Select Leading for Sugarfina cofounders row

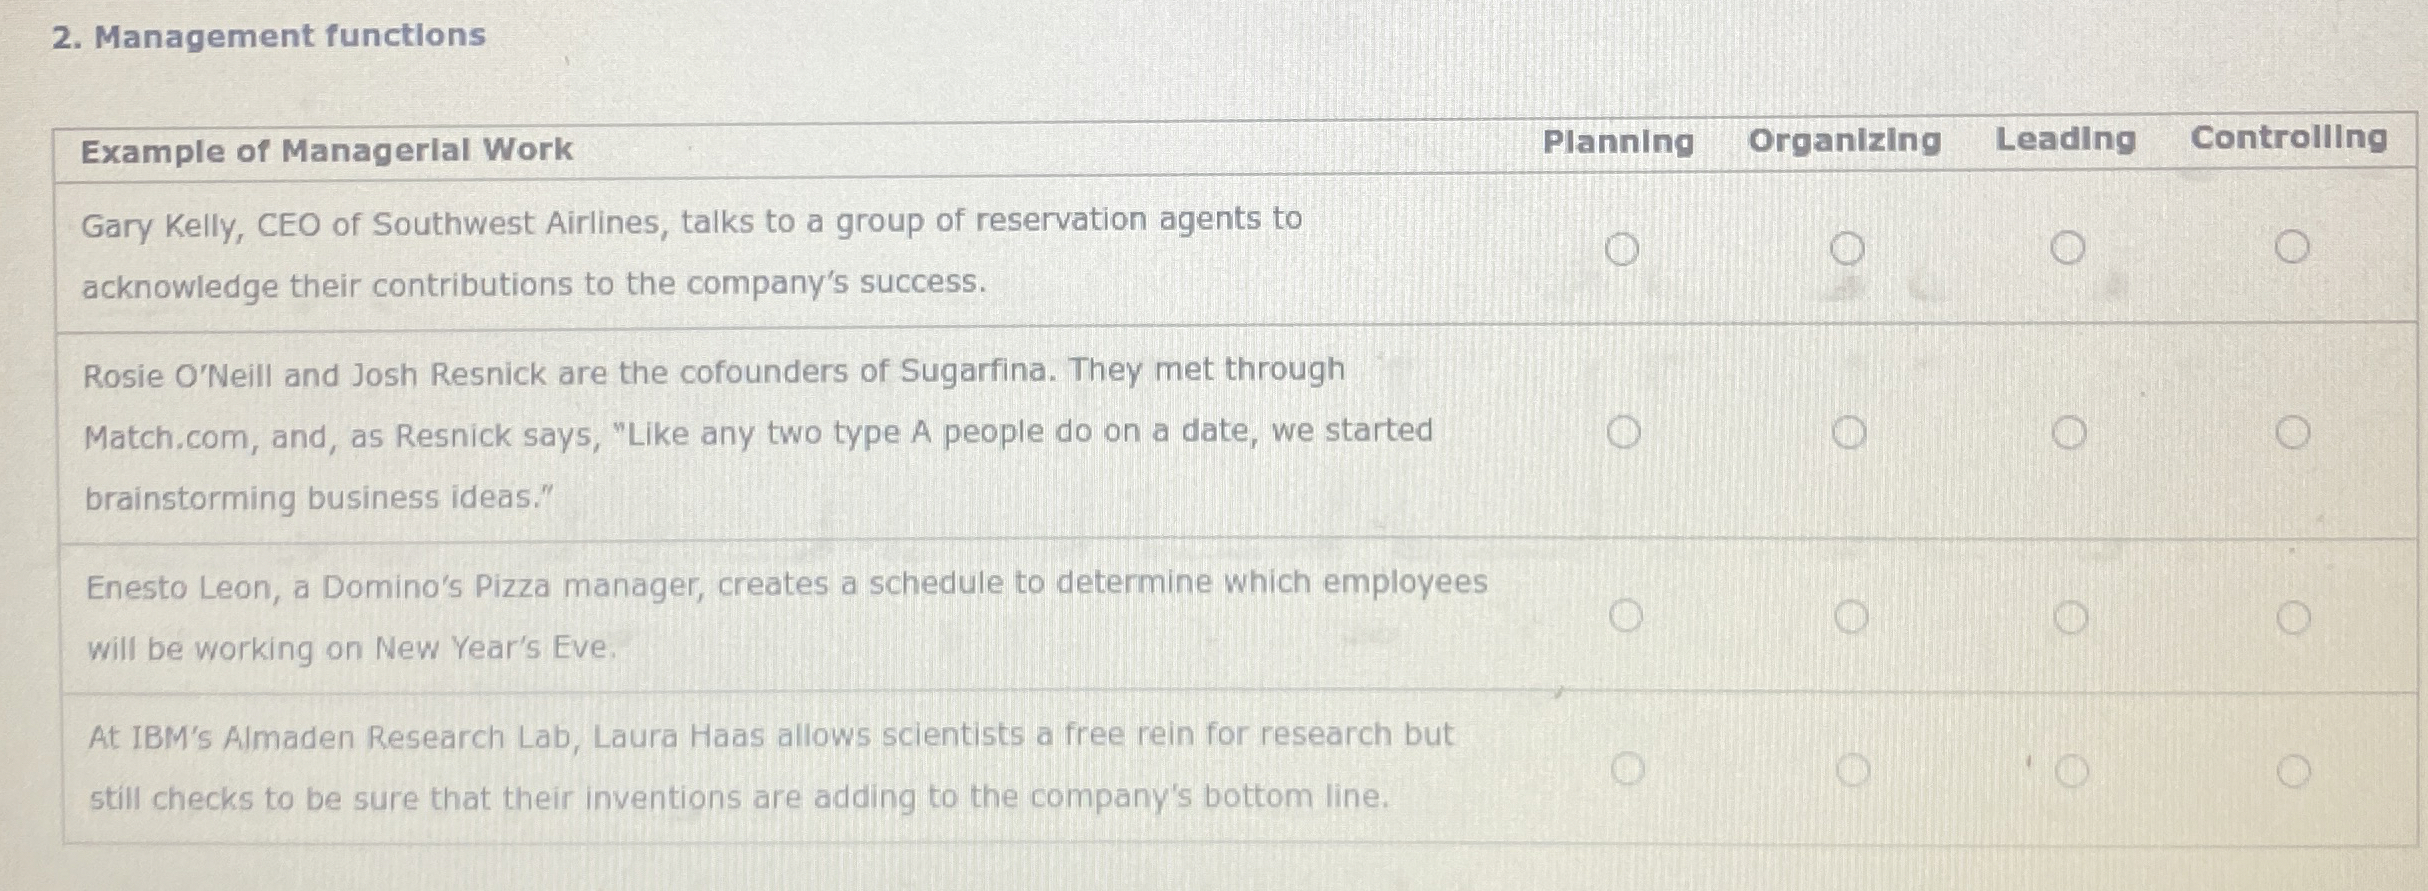(x=2069, y=433)
